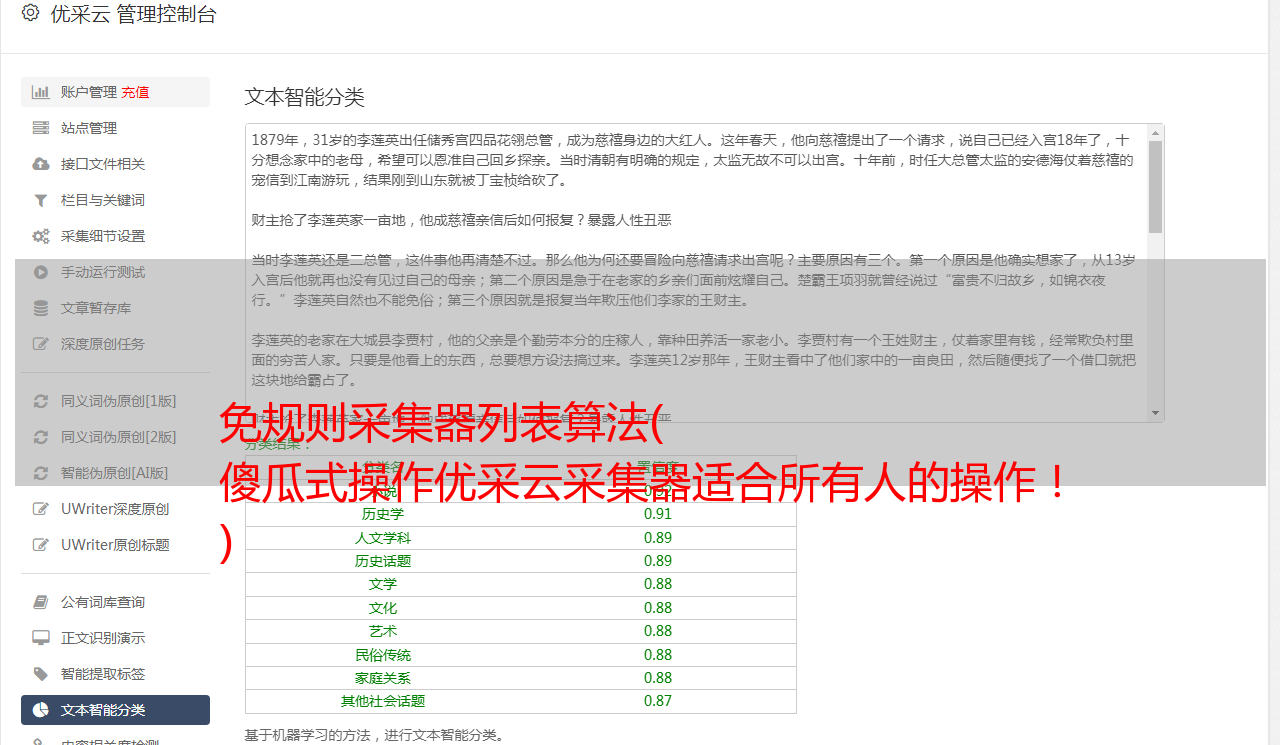Open UWriter原创标题 in the sidebar
Viewport: 1280px width, 745px height.
(x=115, y=545)
